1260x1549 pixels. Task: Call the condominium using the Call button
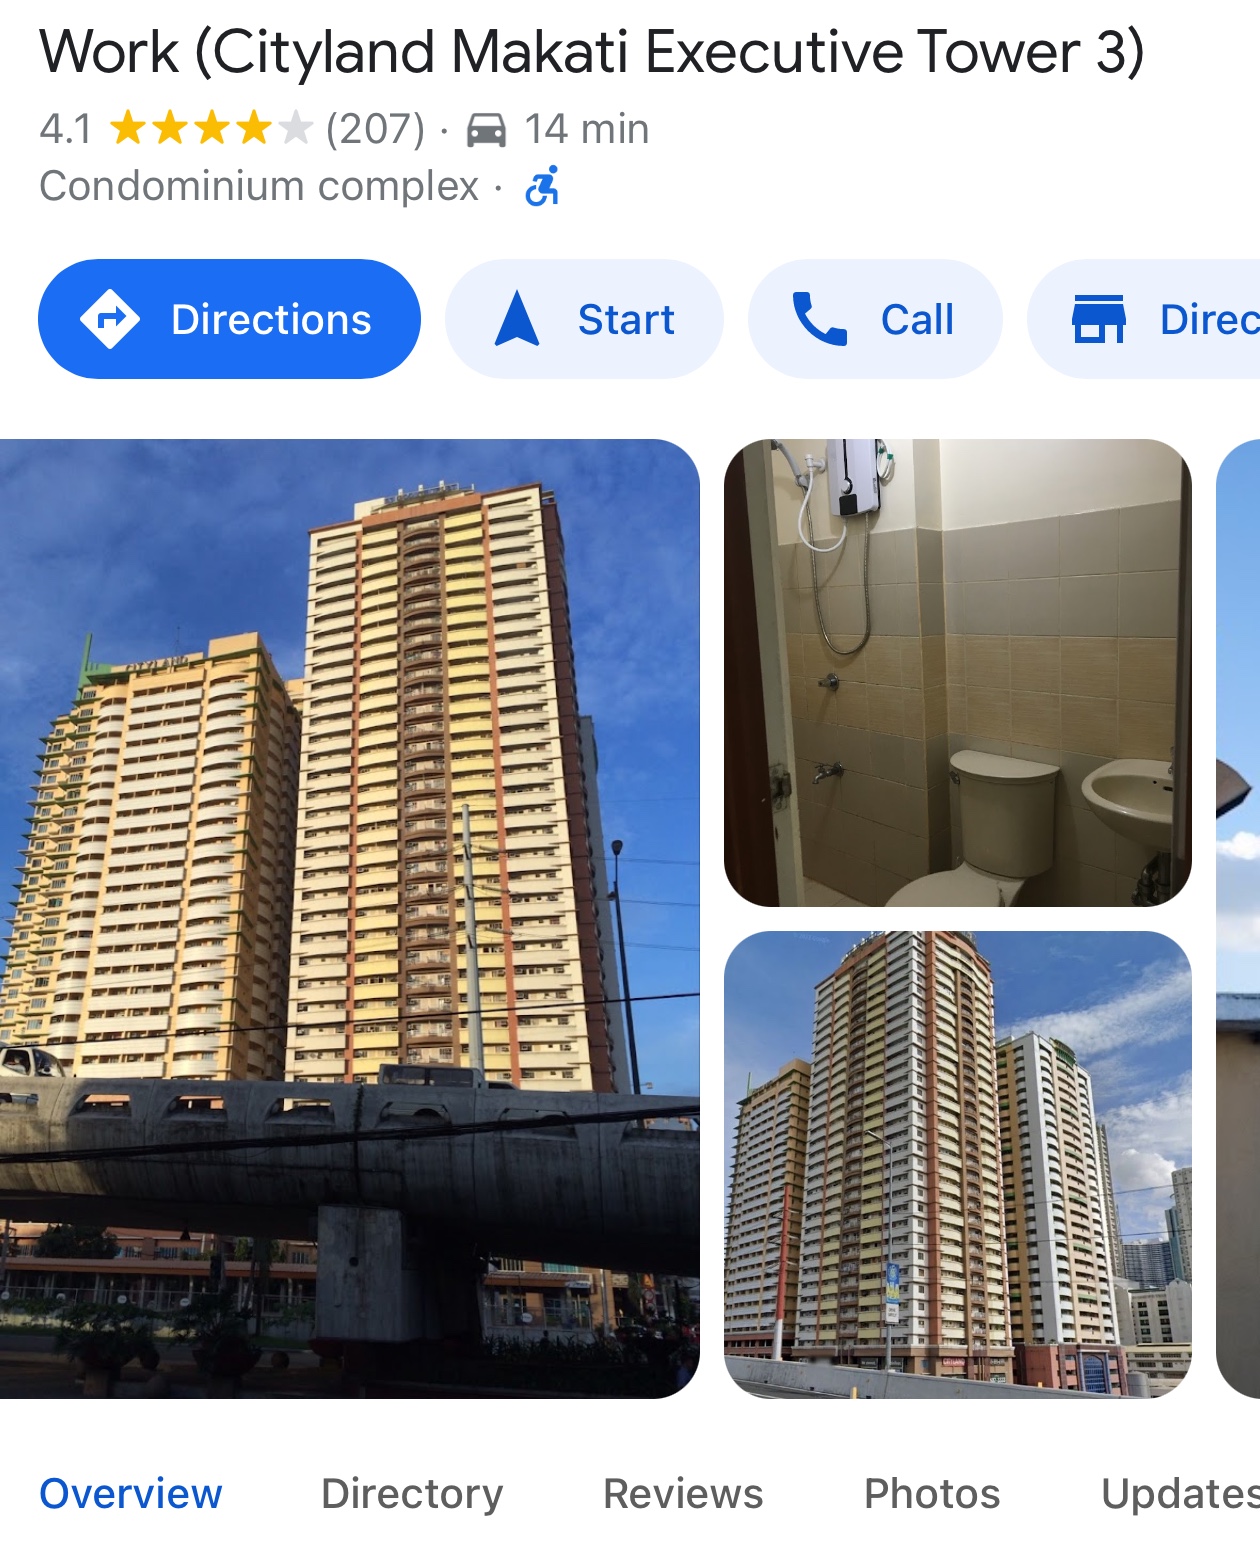click(875, 319)
